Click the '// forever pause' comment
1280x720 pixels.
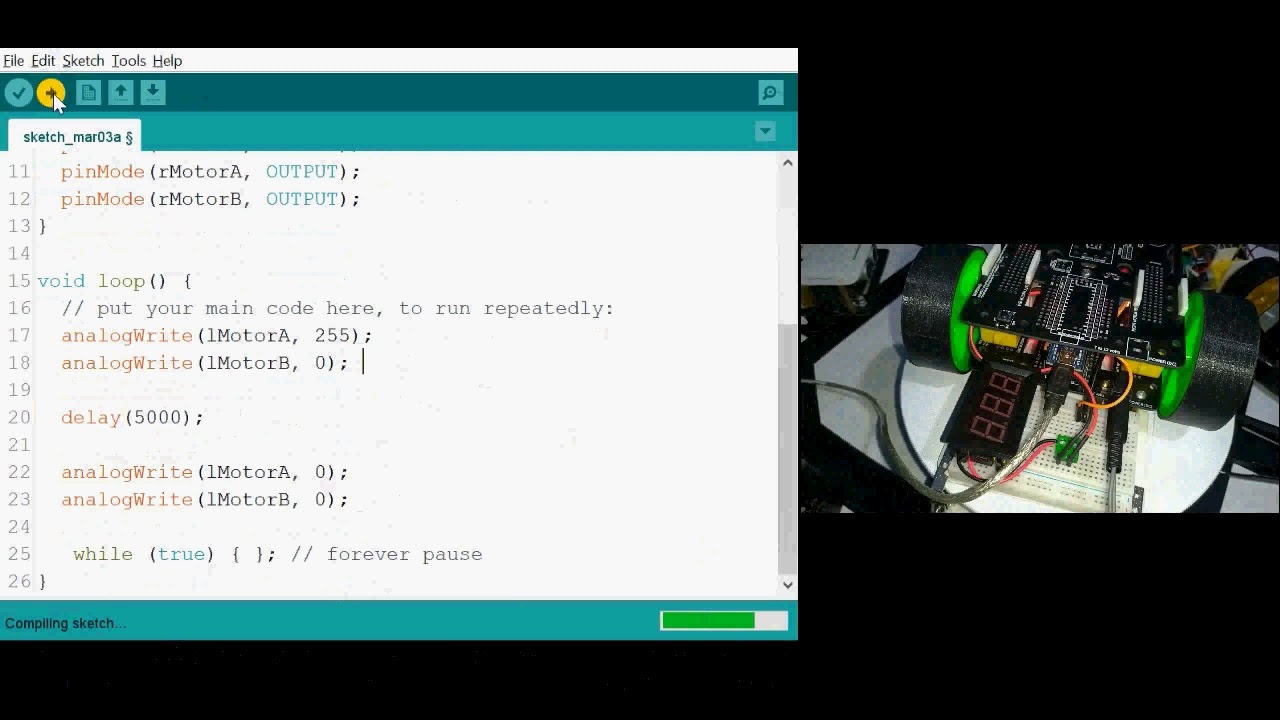point(386,554)
